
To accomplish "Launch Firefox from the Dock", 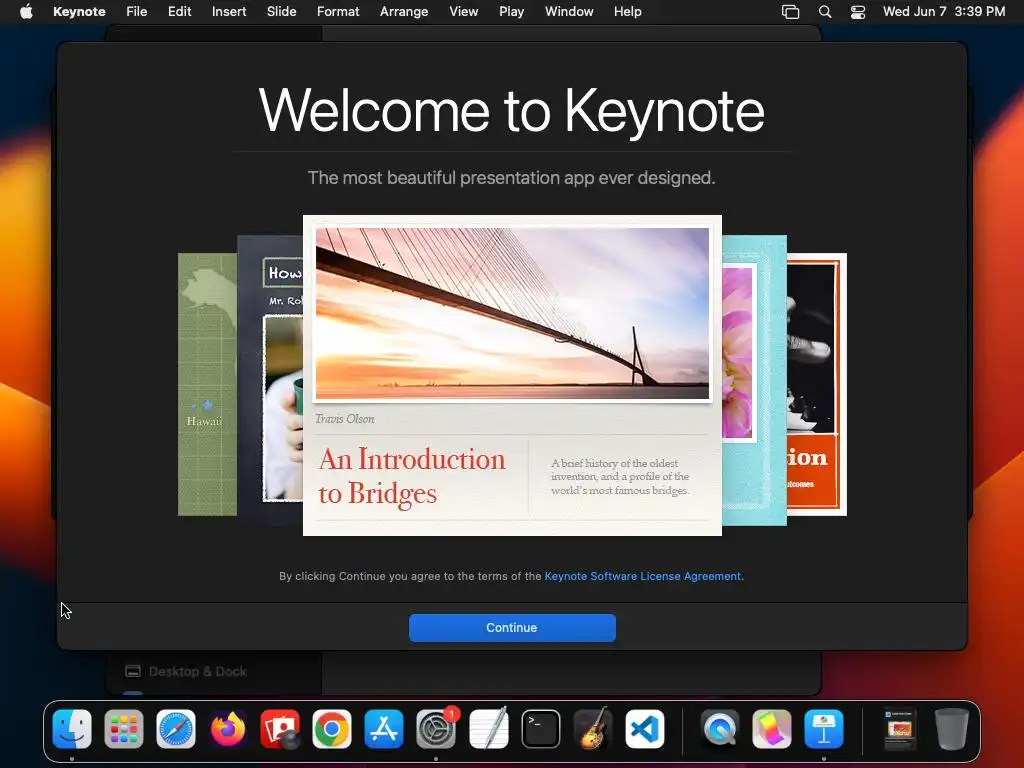I will click(x=228, y=729).
